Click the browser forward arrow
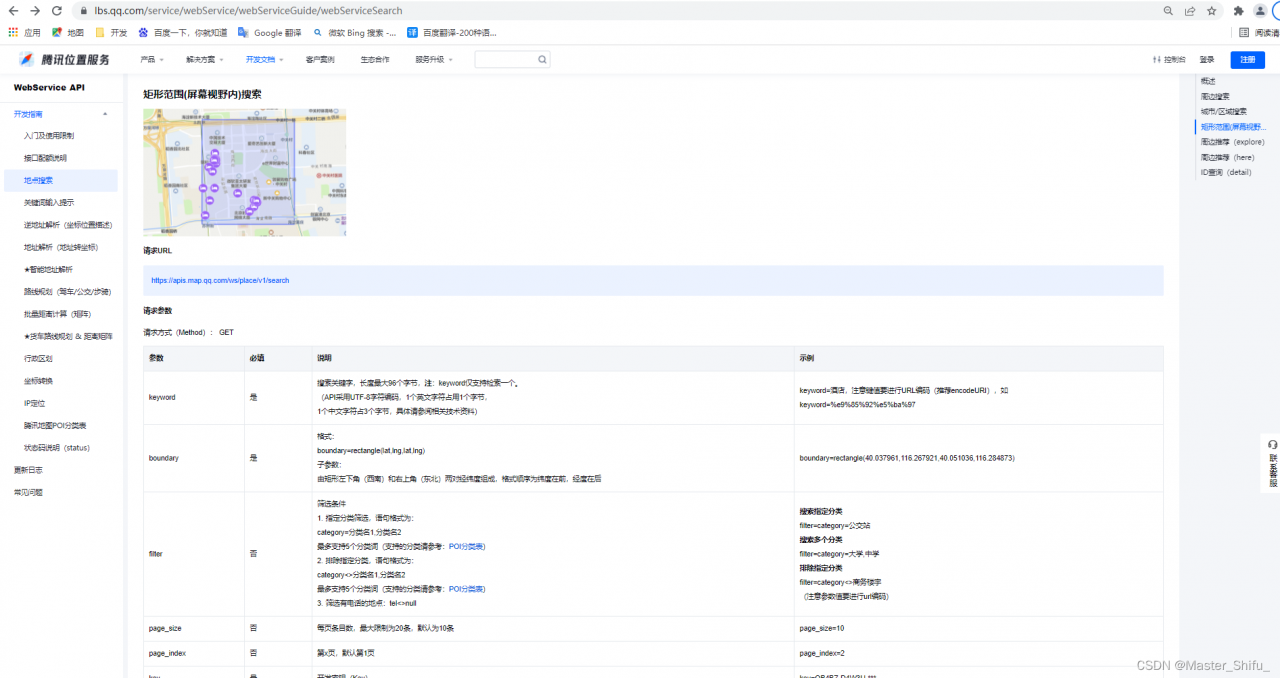This screenshot has height=678, width=1280. 35,11
